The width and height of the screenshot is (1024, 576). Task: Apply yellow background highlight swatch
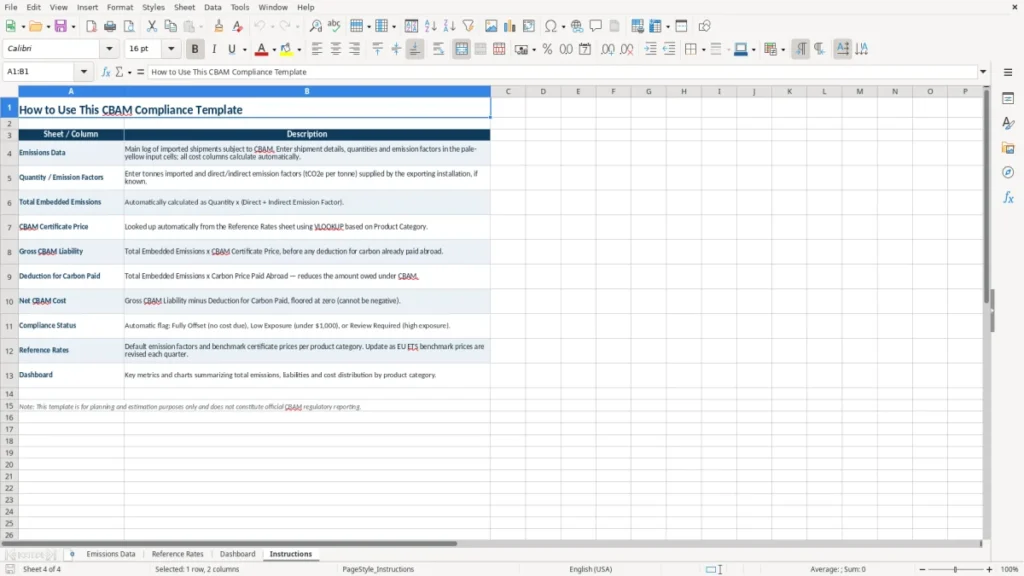pyautogui.click(x=286, y=49)
